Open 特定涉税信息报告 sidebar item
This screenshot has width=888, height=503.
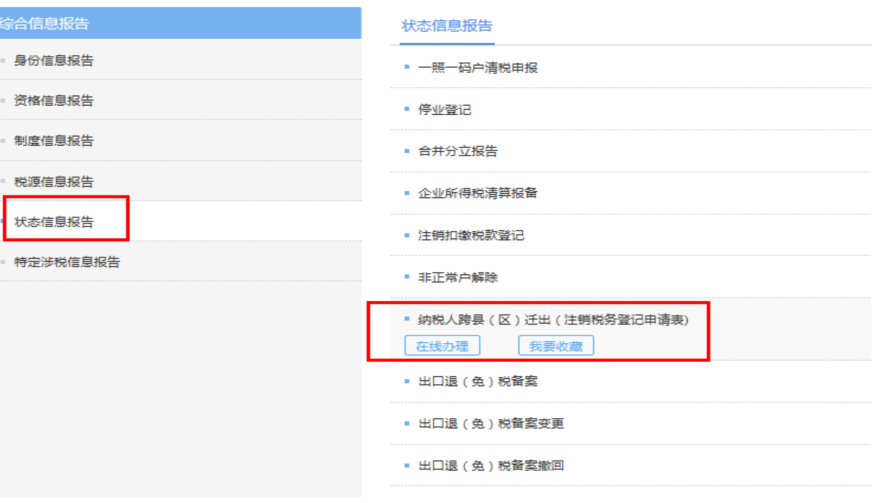point(67,263)
